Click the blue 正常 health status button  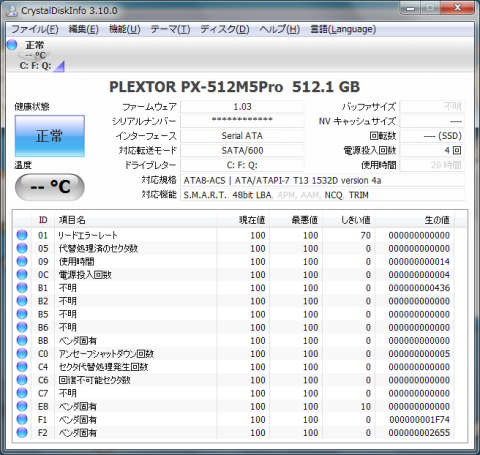[50, 136]
